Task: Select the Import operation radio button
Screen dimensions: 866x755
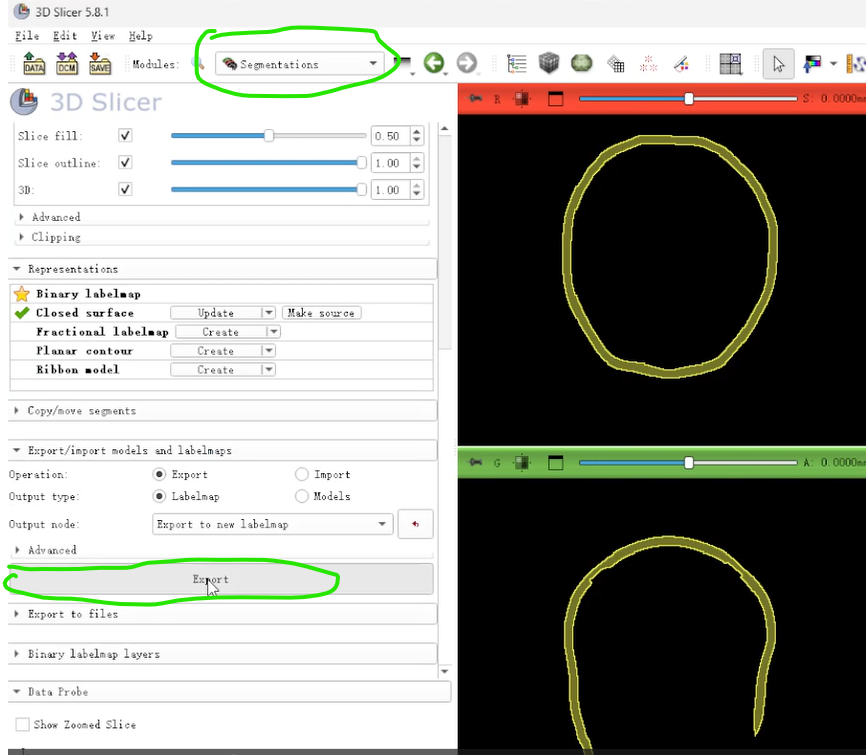Action: (302, 474)
